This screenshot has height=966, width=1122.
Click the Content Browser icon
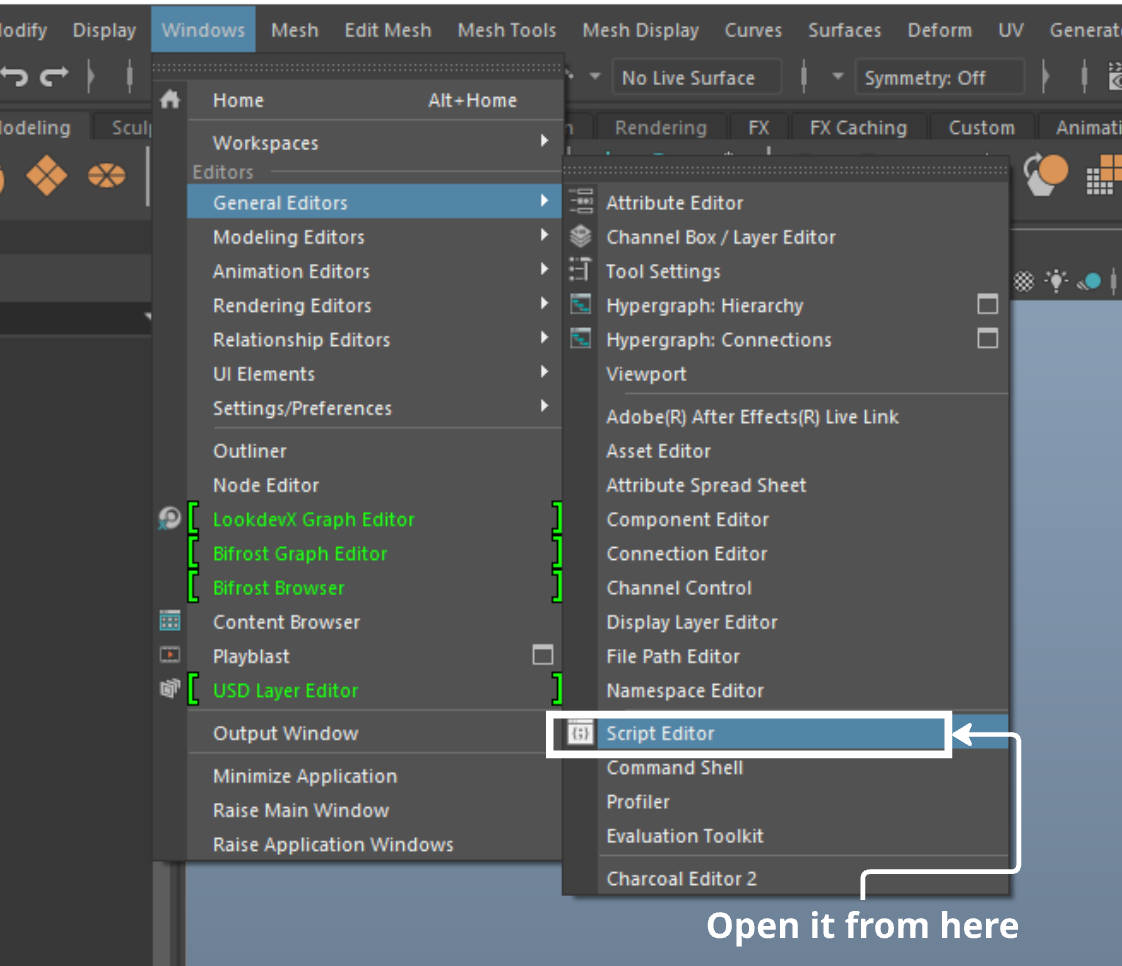tap(170, 622)
